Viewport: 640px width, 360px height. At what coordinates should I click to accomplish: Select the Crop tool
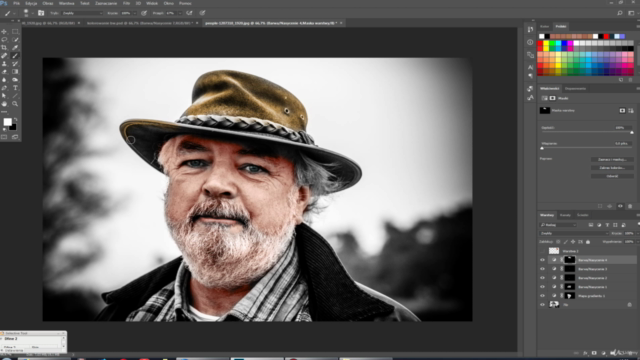click(x=4, y=47)
